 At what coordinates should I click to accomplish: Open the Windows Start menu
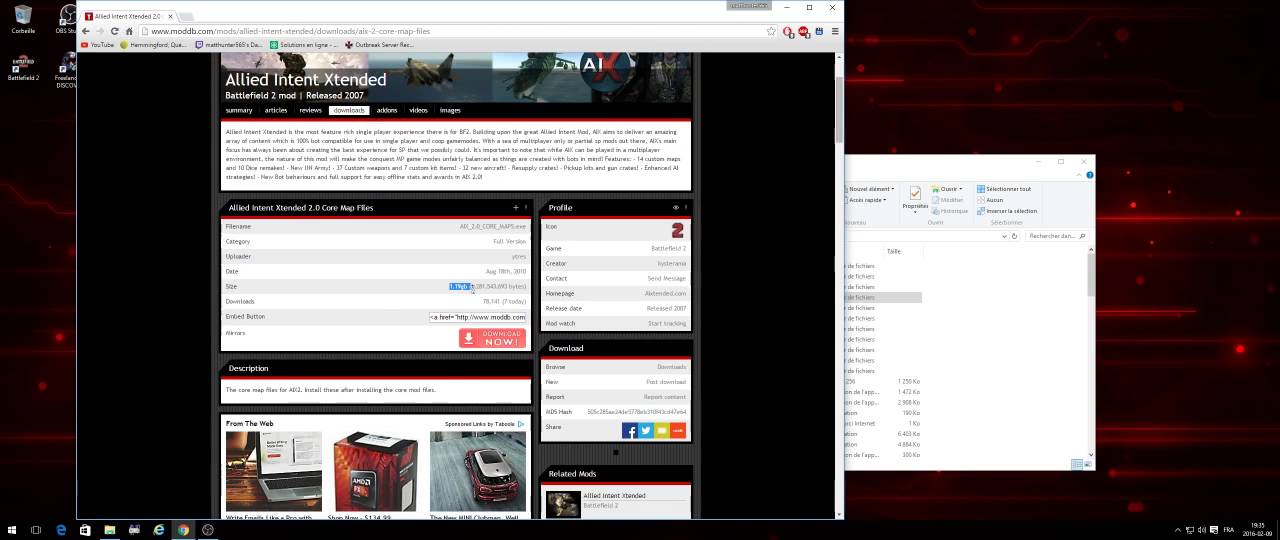tap(11, 530)
